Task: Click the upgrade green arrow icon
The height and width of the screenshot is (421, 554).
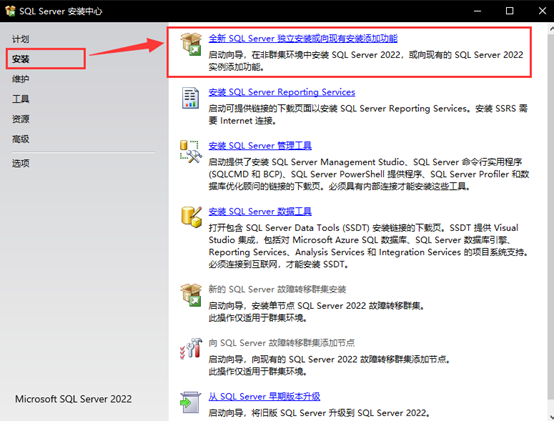Action: (190, 402)
